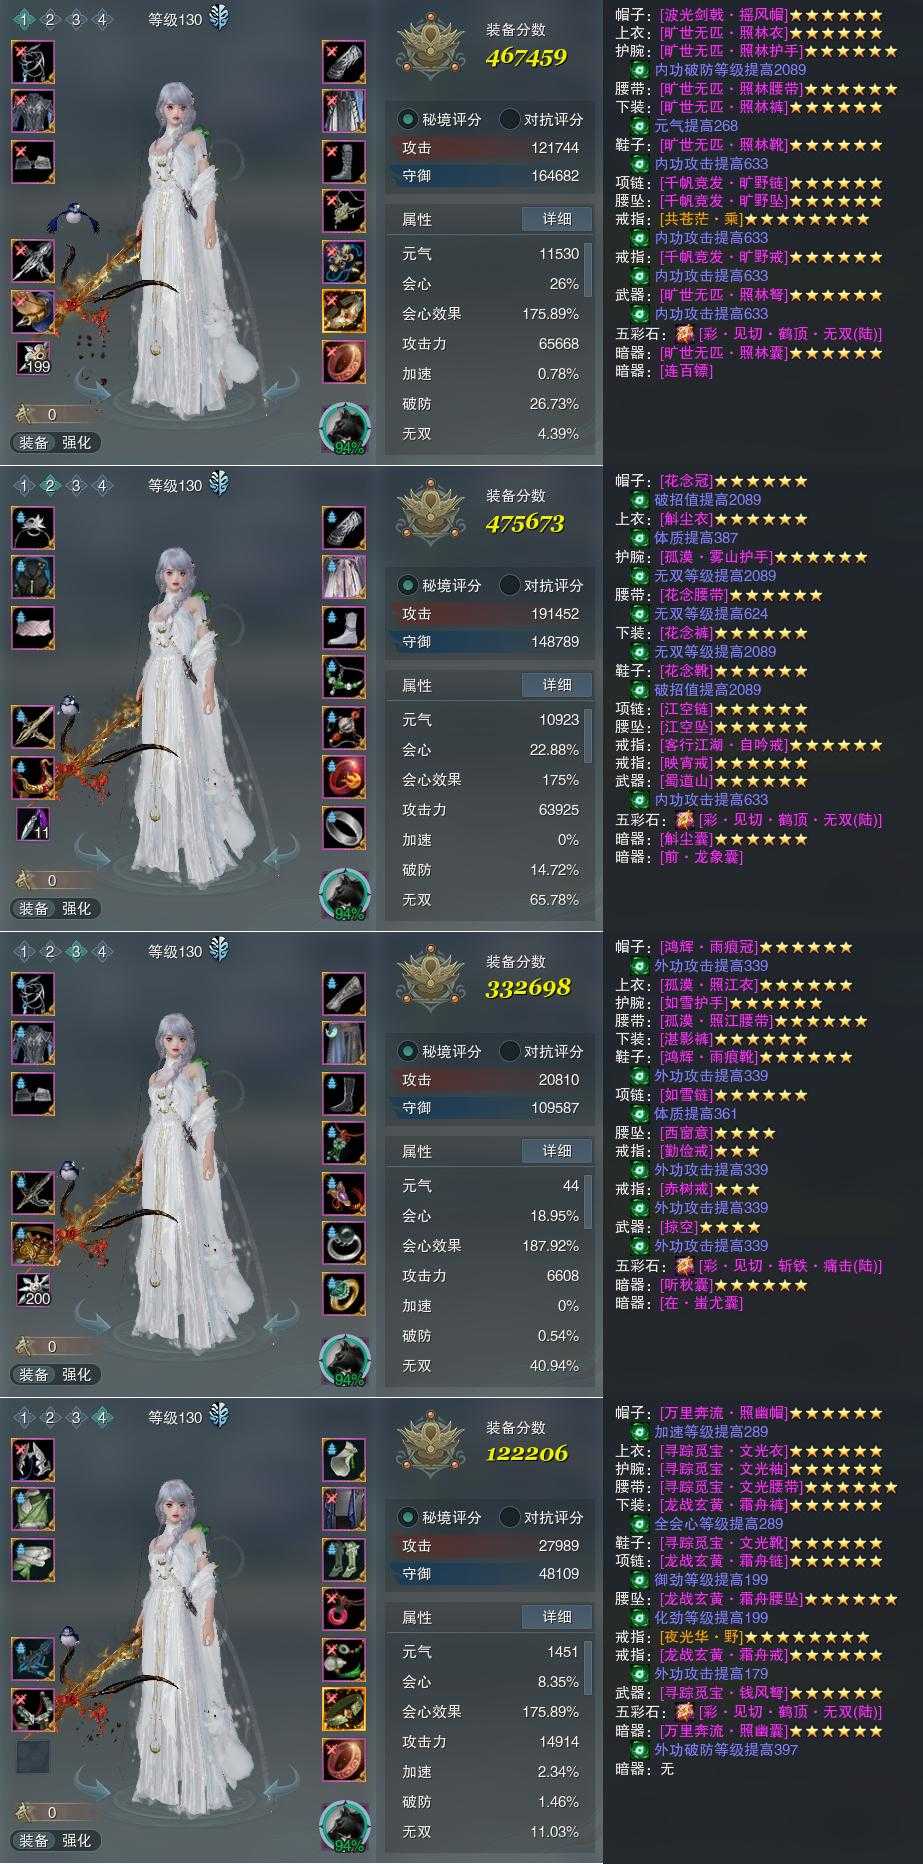Expand 详细 attributes in the 475673 panel
The image size is (923, 1864).
click(x=557, y=685)
